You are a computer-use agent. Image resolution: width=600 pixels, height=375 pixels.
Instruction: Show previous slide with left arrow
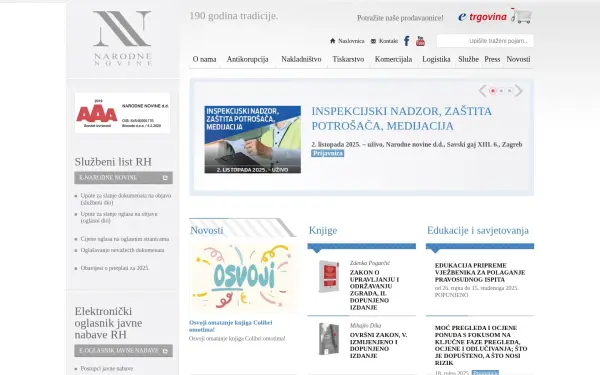click(x=483, y=91)
